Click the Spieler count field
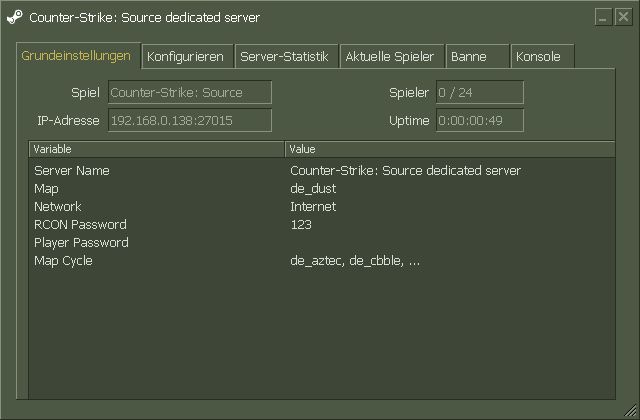Viewport: 640px width, 420px height. pyautogui.click(x=479, y=93)
